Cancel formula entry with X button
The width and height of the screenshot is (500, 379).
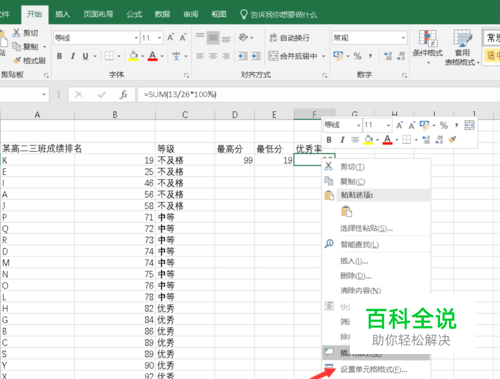[x=79, y=95]
